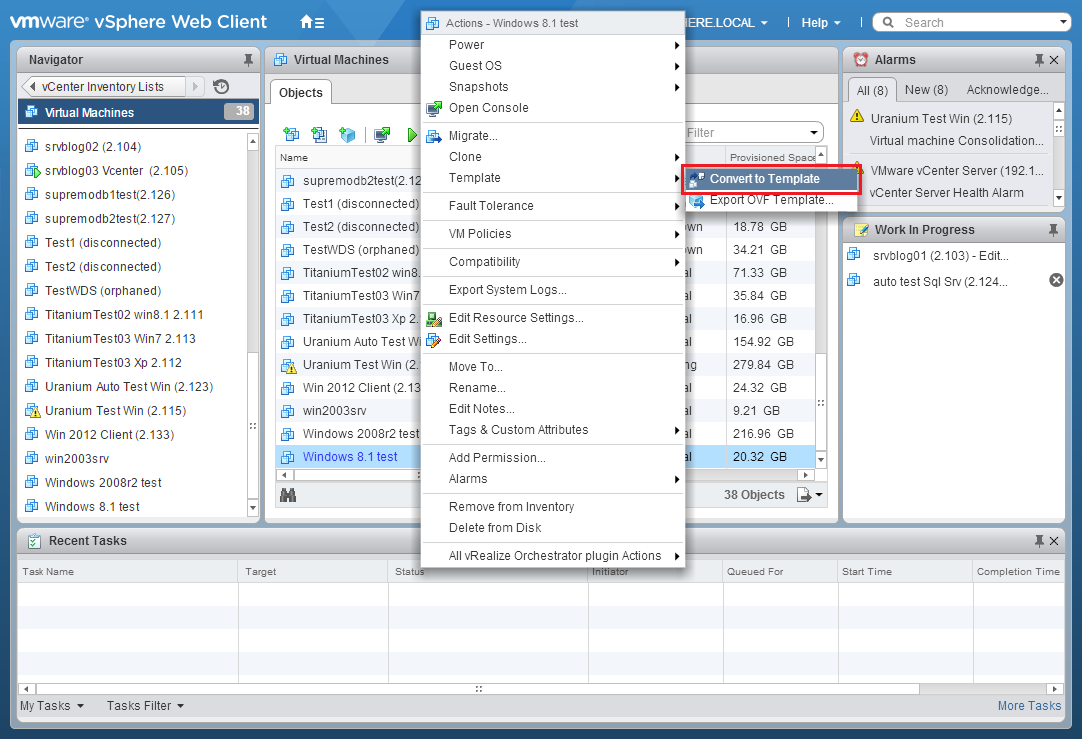Image resolution: width=1082 pixels, height=739 pixels.
Task: Expand the Clone submenu
Action: click(553, 157)
